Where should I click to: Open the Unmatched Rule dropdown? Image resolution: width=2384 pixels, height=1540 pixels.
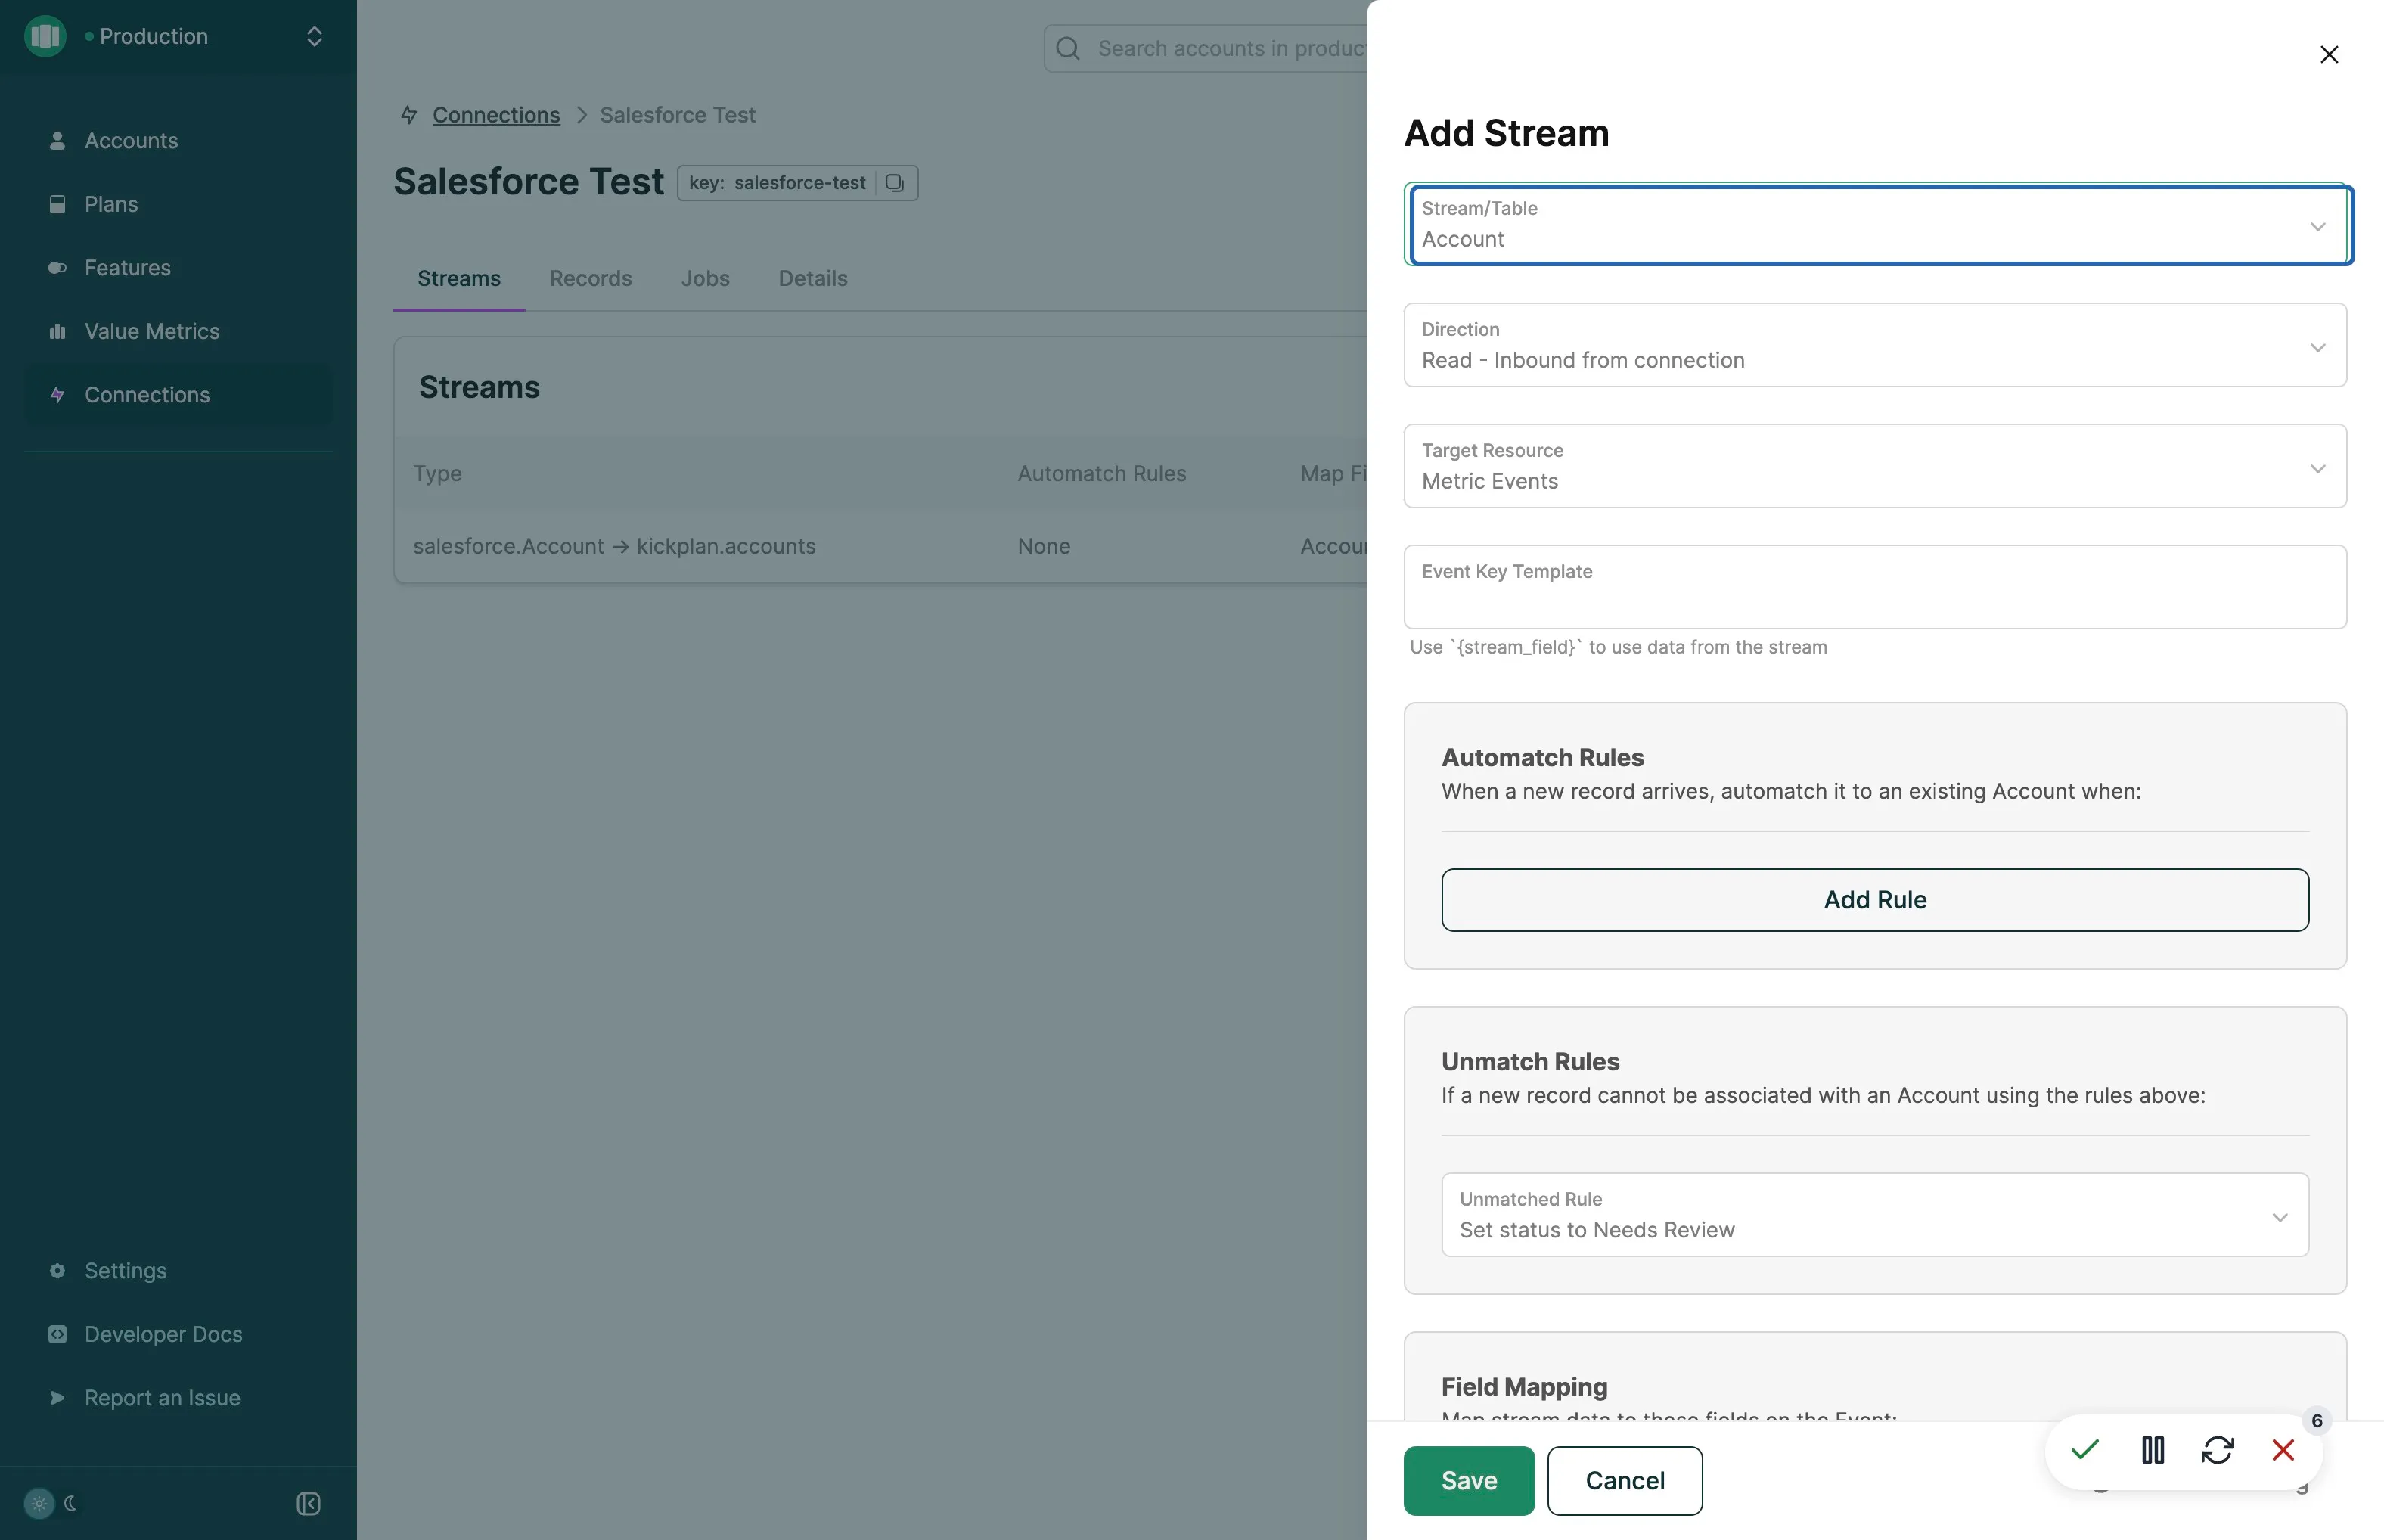pos(1875,1215)
